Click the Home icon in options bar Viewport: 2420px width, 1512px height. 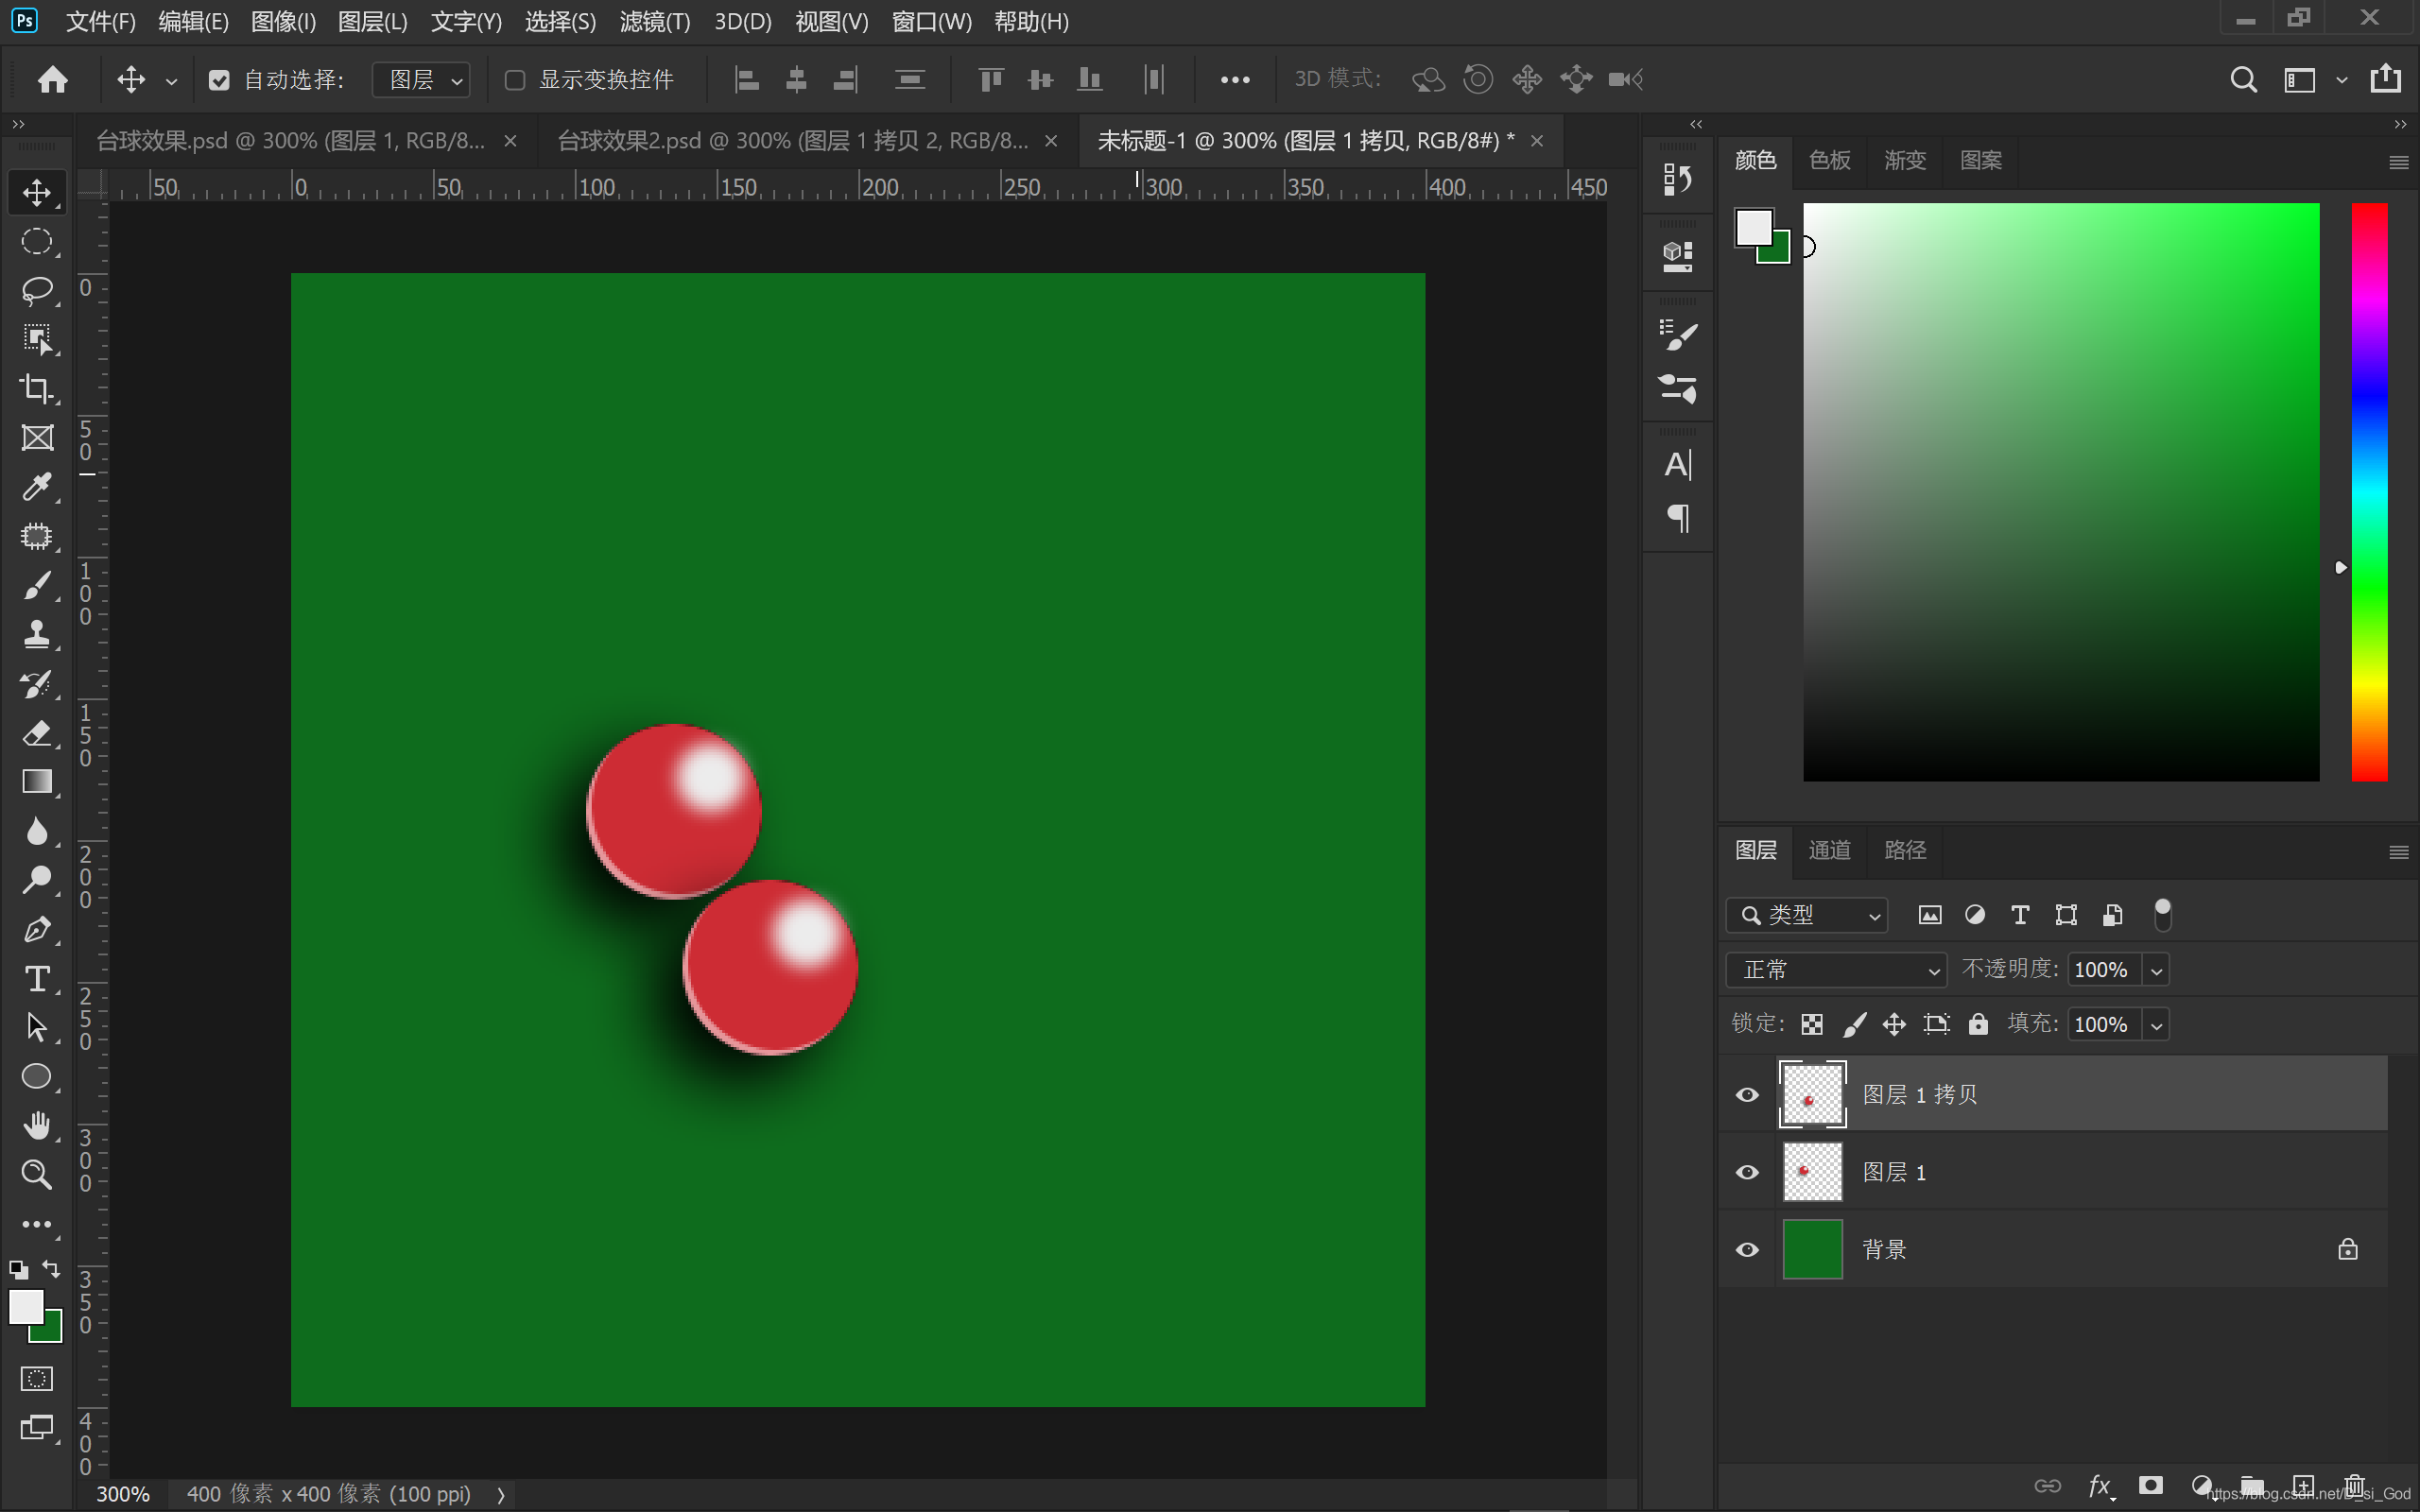tap(53, 79)
